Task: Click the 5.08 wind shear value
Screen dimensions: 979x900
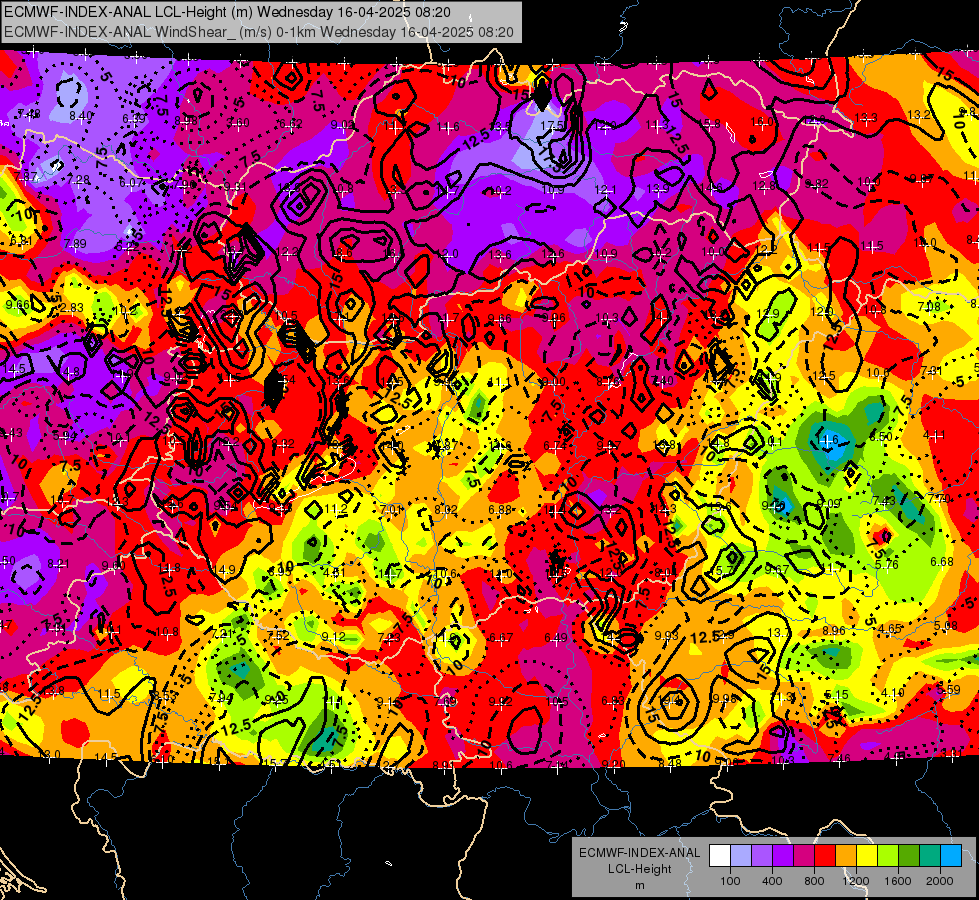Action: point(947,625)
